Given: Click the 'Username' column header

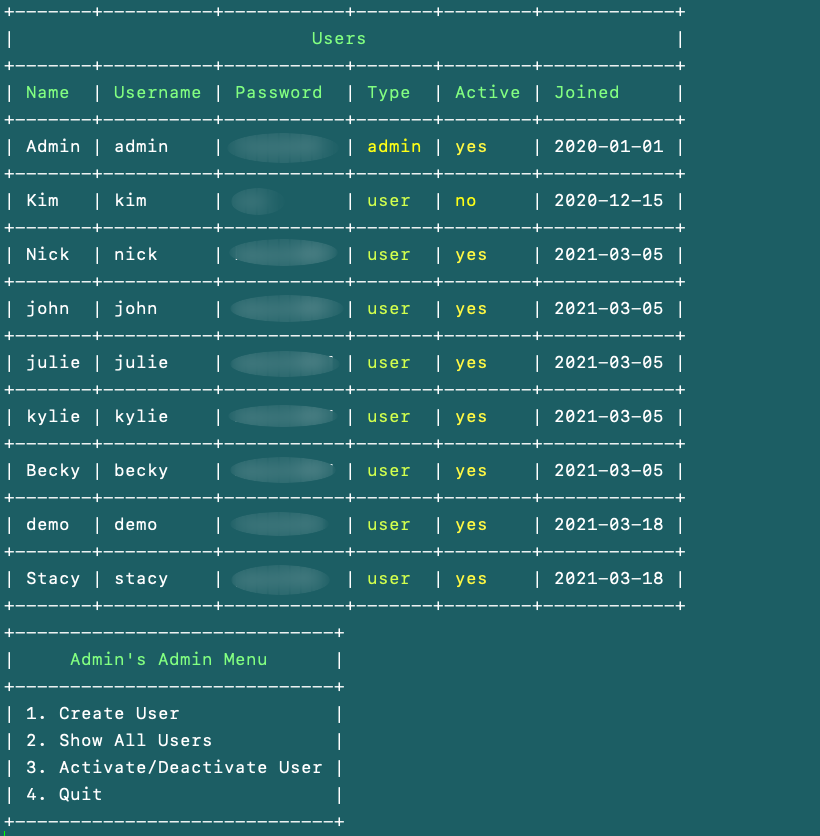Looking at the screenshot, I should click(x=157, y=93).
